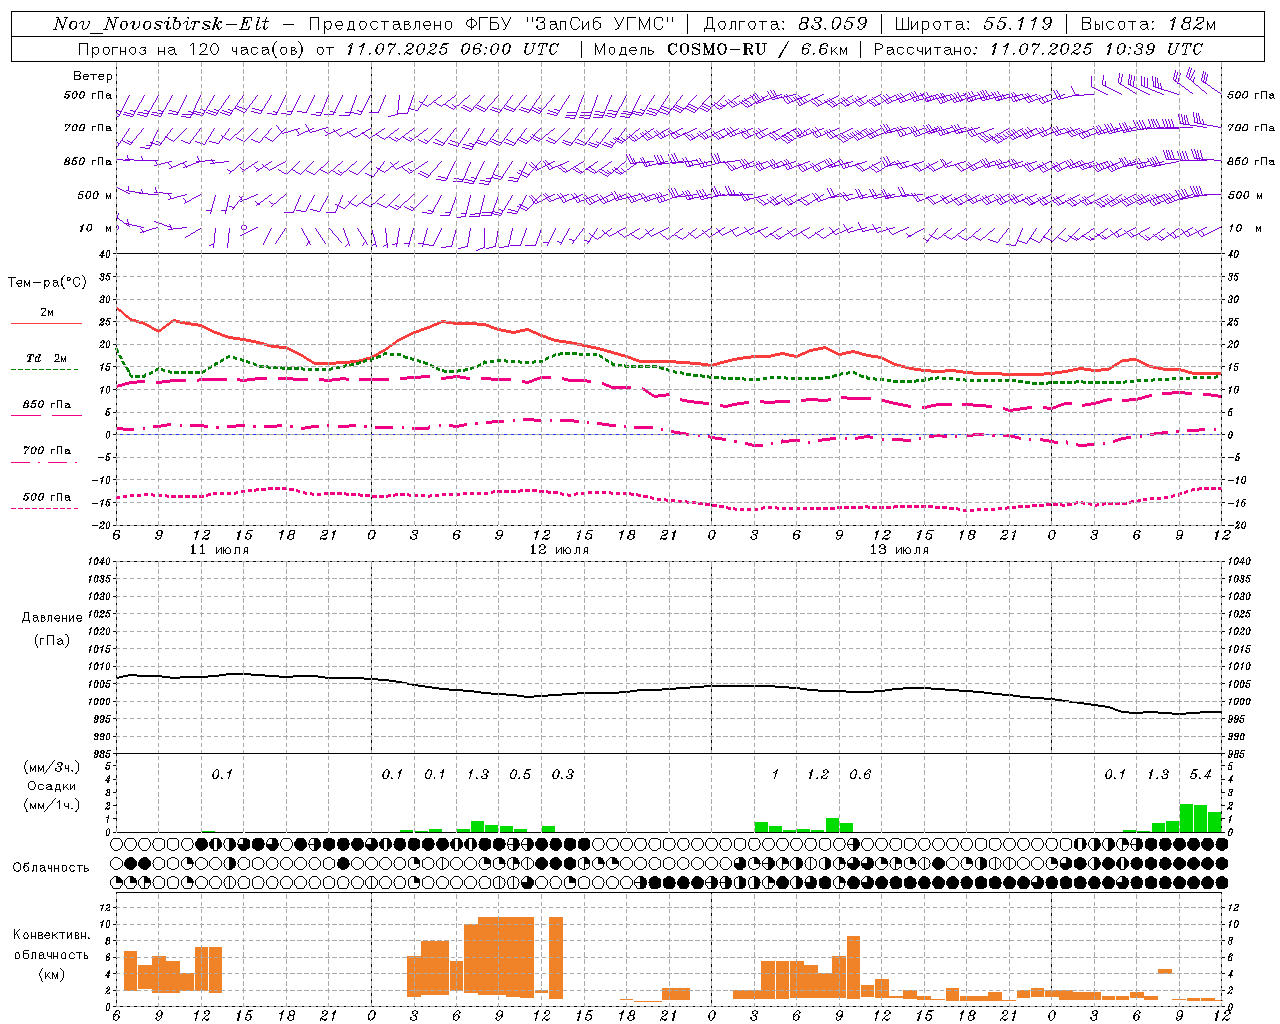
Task: Click the 0.6 precipitation amount
Action: point(860,774)
